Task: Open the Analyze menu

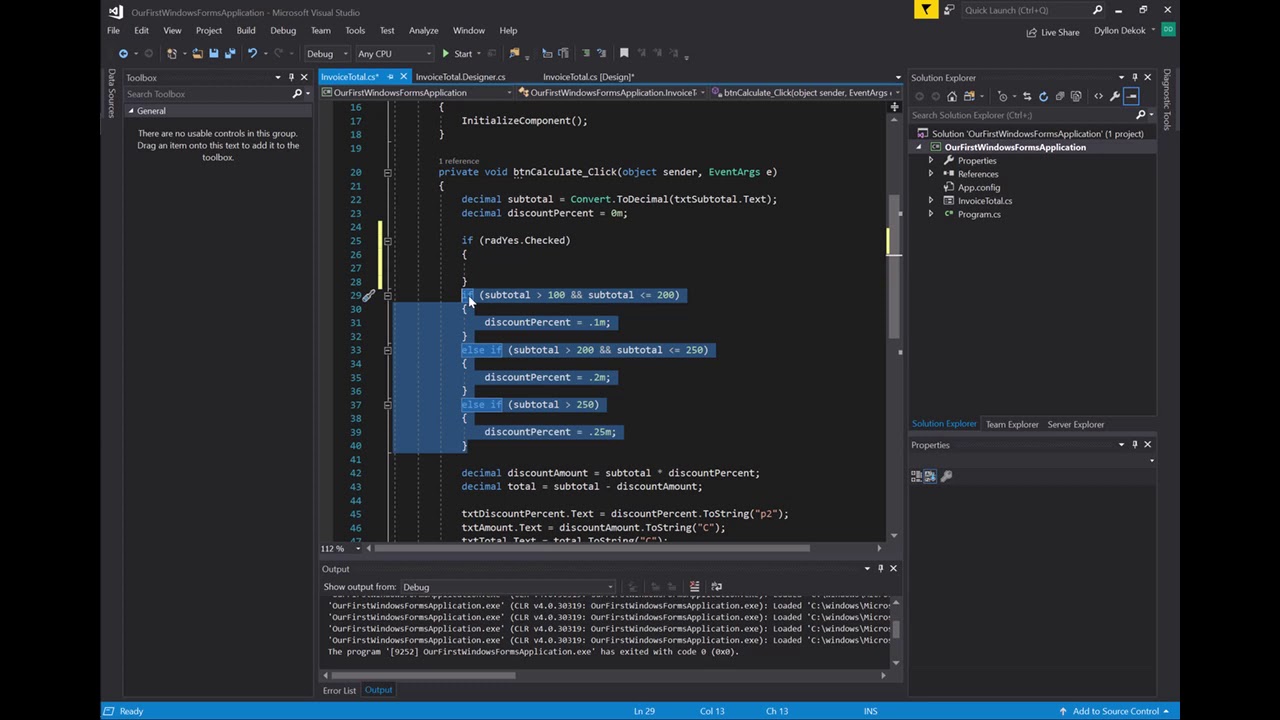Action: click(424, 31)
